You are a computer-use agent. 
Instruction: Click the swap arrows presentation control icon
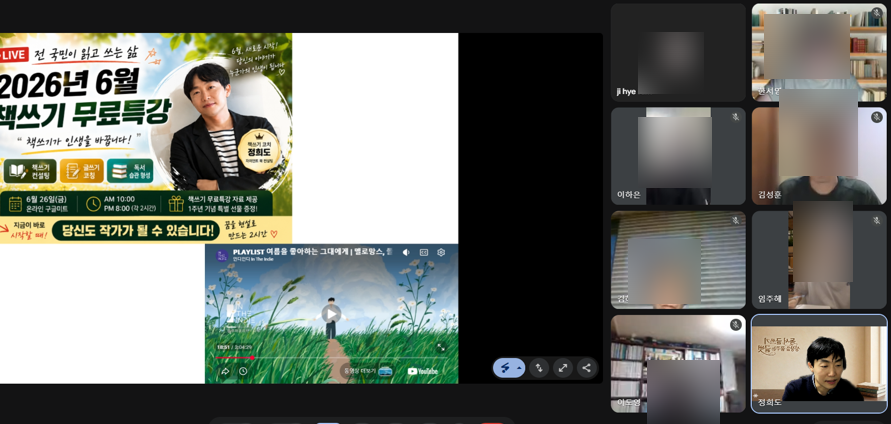(539, 368)
